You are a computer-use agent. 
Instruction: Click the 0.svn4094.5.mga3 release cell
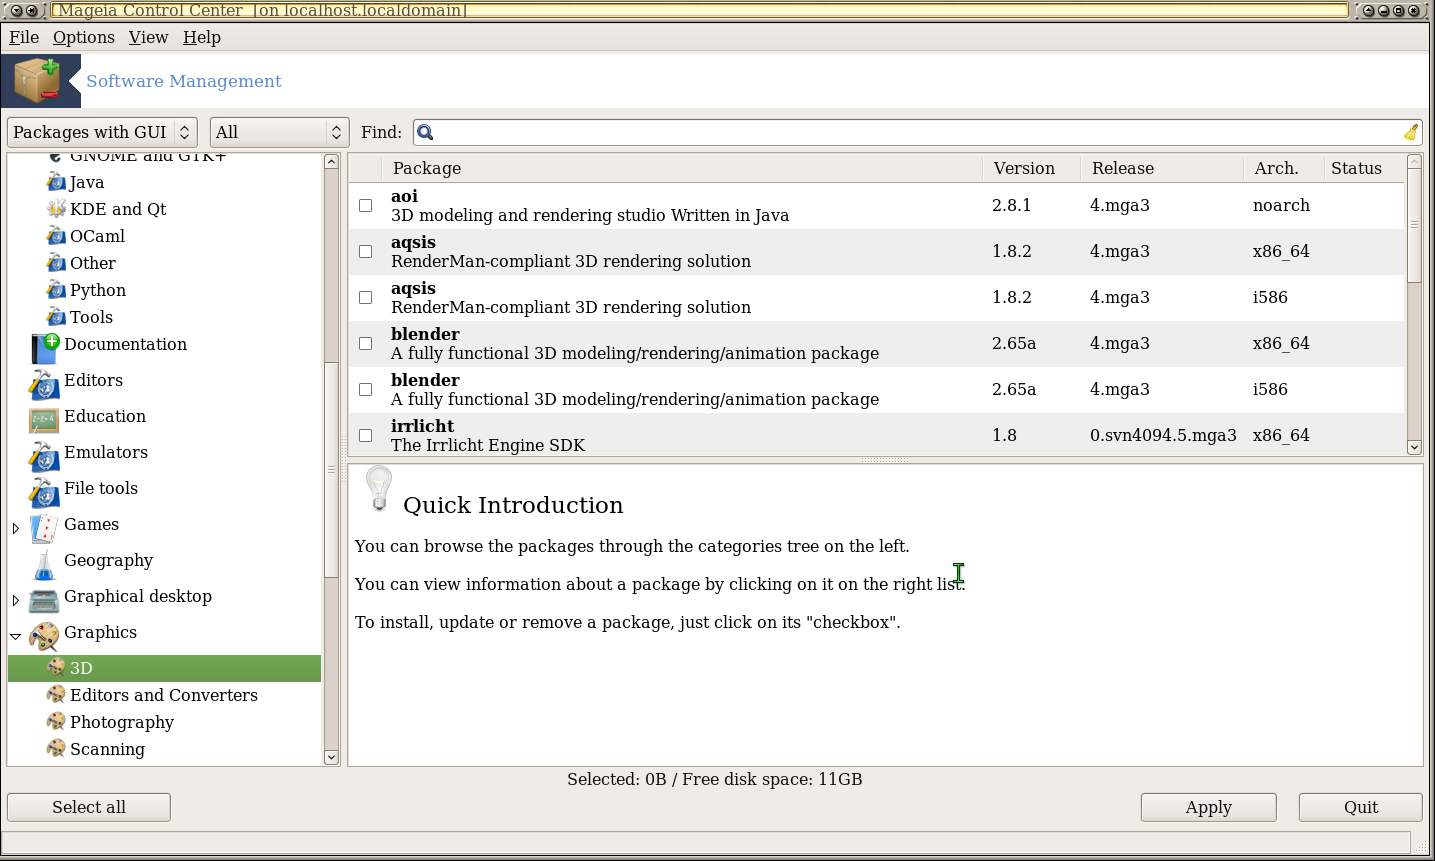click(1163, 435)
